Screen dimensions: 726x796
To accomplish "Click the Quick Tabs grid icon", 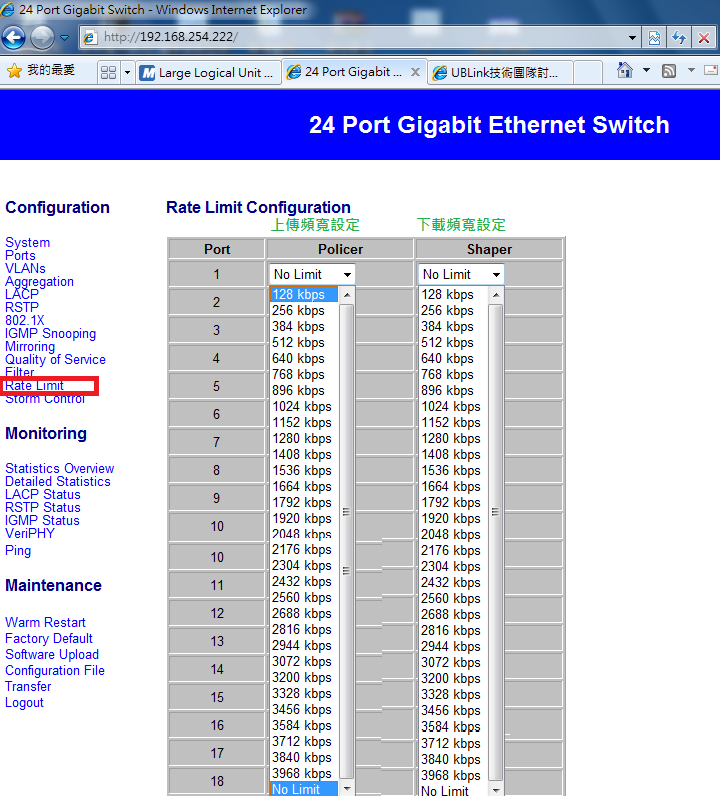I will pyautogui.click(x=108, y=73).
